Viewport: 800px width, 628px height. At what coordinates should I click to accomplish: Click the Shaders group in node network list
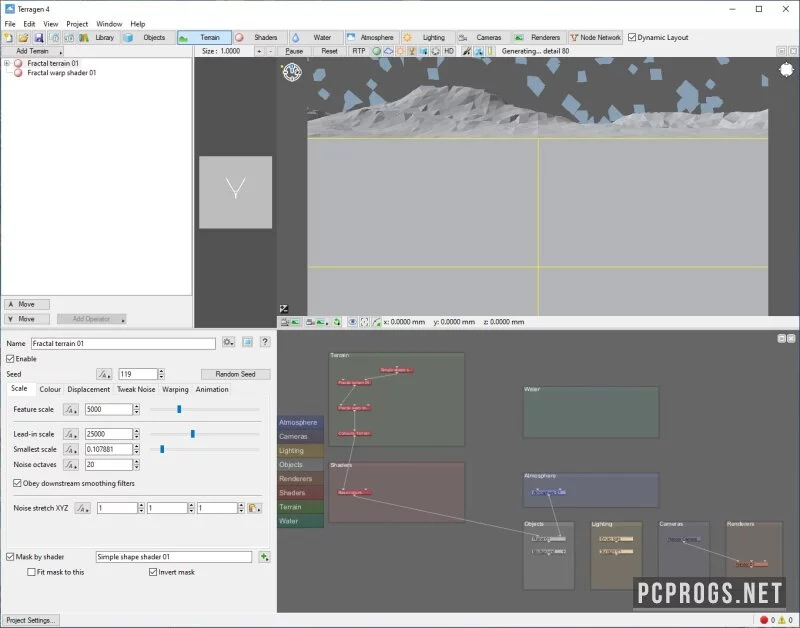(301, 493)
